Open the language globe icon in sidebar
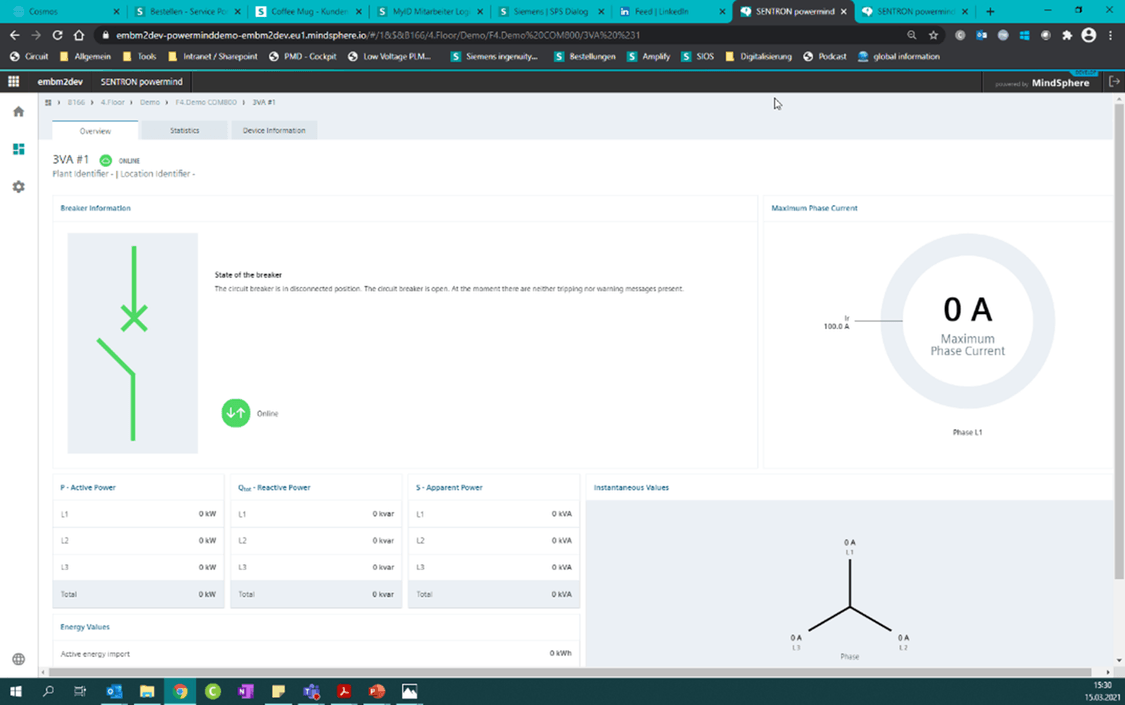Screen dimensions: 1125x705 (19, 659)
